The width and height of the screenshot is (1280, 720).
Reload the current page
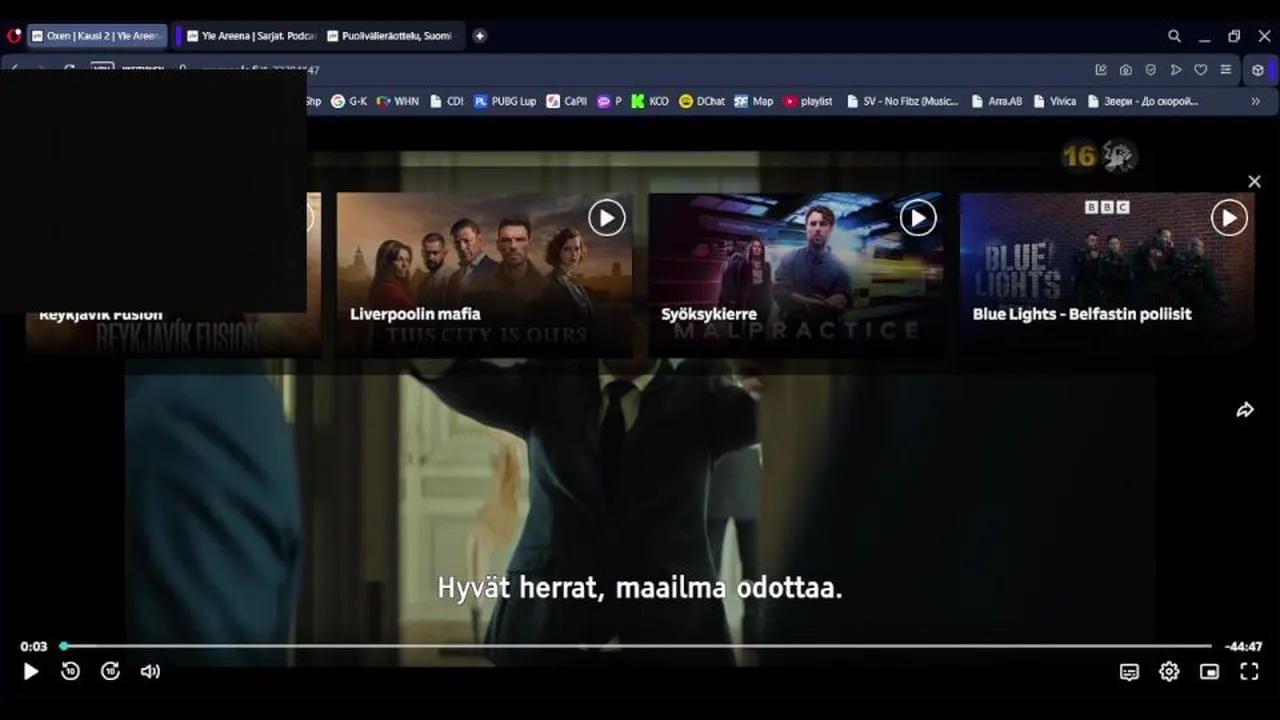pyautogui.click(x=69, y=70)
